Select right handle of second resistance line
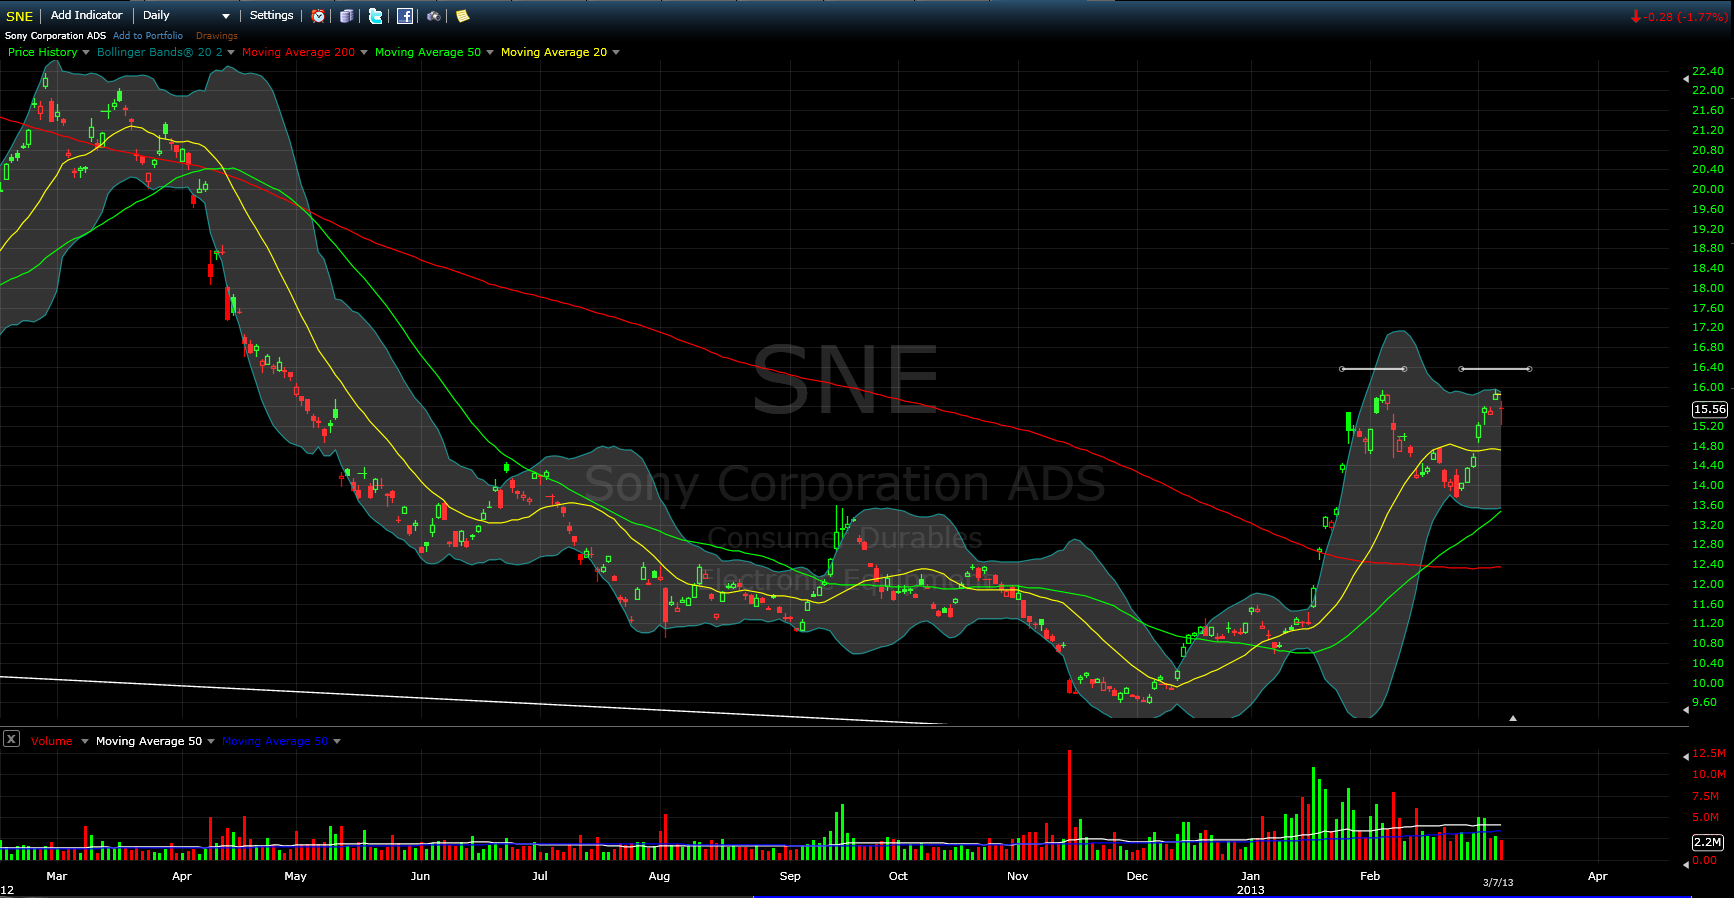This screenshot has height=898, width=1734. pos(1529,369)
